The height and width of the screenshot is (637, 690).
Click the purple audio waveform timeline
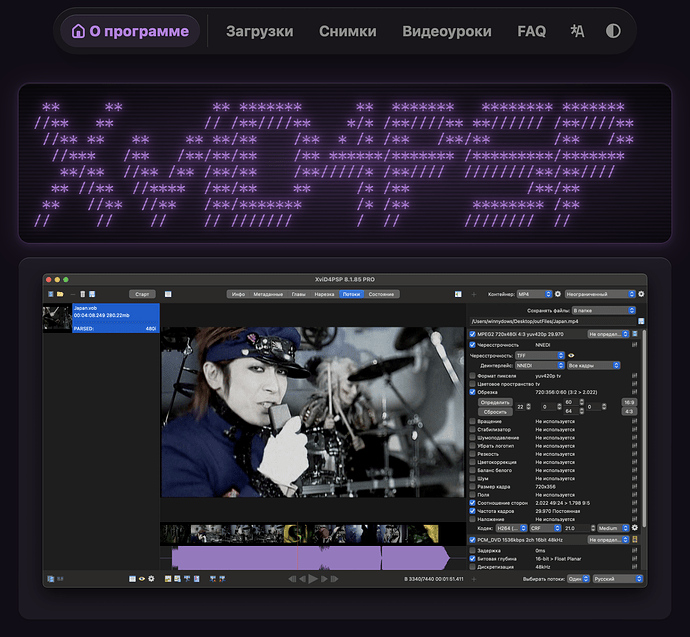point(310,558)
